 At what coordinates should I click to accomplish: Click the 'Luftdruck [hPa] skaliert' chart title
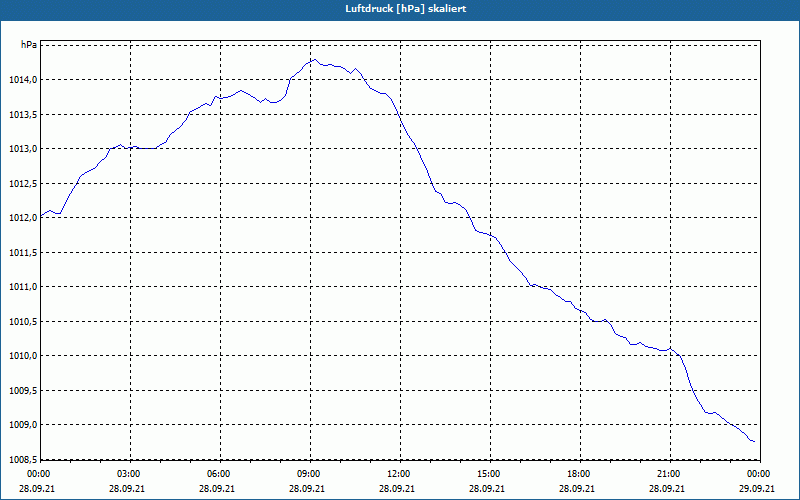click(x=405, y=9)
